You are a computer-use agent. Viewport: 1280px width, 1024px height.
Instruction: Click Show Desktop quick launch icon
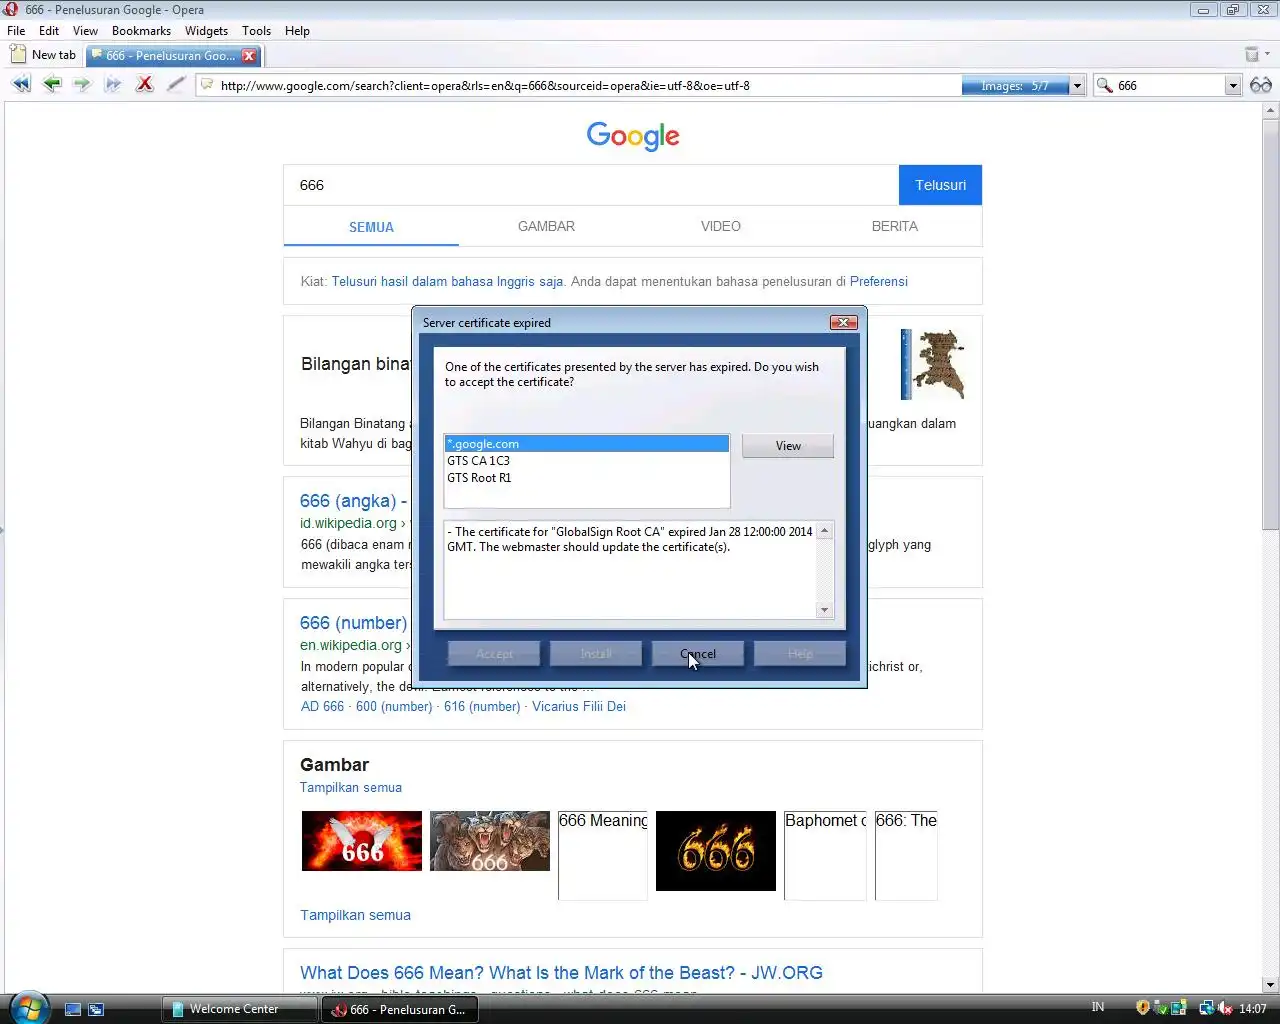point(73,1009)
